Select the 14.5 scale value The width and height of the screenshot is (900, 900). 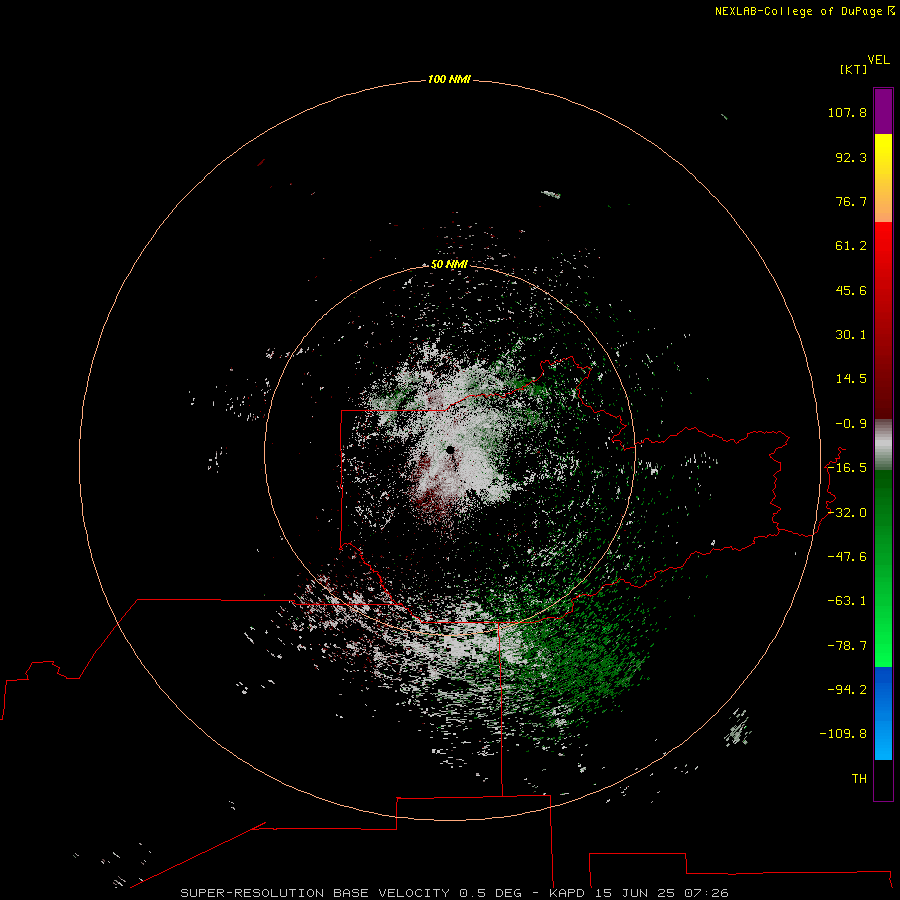click(x=851, y=379)
